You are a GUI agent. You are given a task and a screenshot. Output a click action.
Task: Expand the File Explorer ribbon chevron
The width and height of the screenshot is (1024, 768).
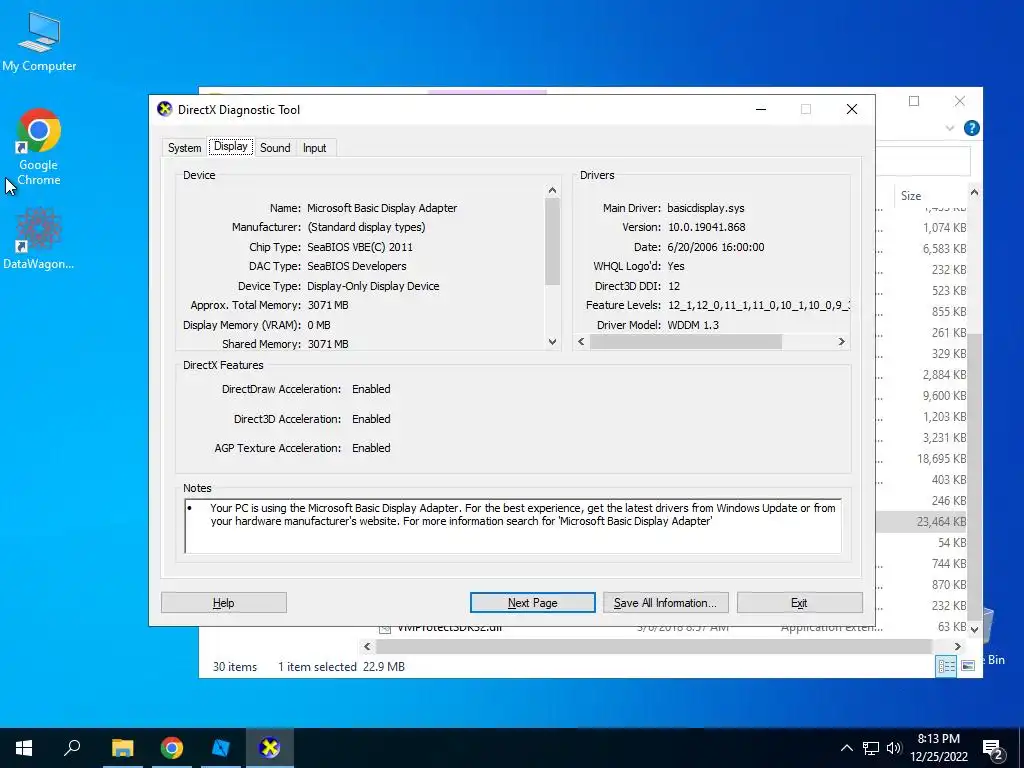pyautogui.click(x=950, y=128)
